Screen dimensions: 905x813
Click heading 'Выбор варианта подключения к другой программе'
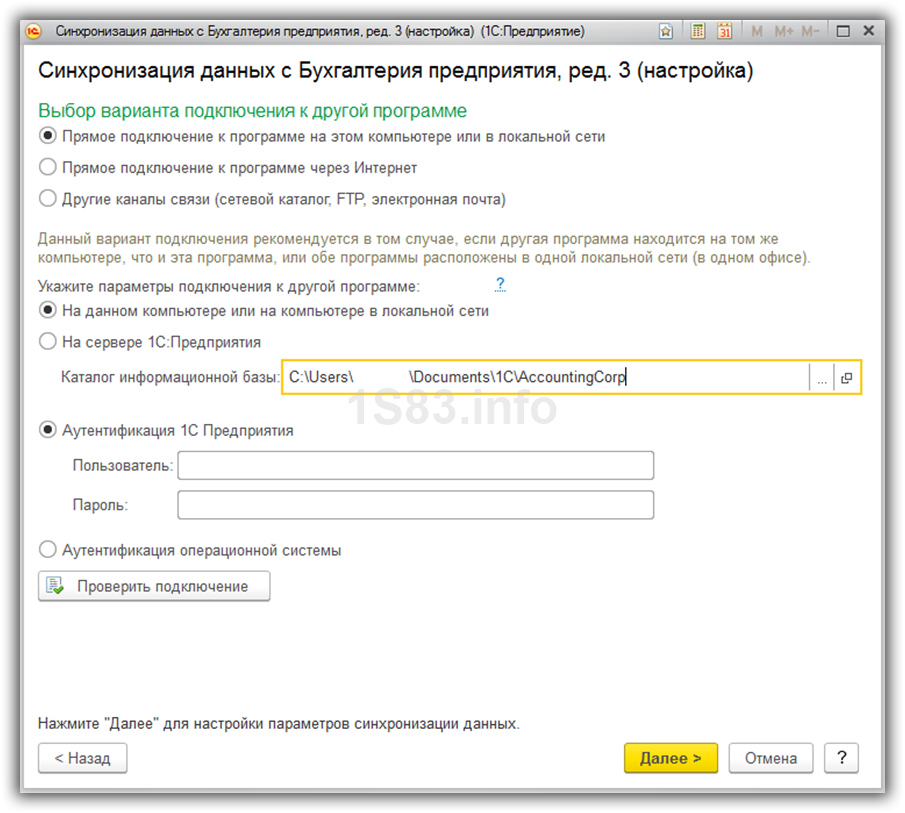[x=252, y=110]
